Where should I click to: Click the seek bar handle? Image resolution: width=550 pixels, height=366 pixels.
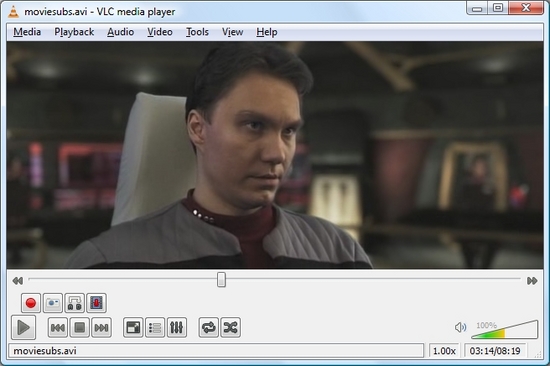(221, 280)
